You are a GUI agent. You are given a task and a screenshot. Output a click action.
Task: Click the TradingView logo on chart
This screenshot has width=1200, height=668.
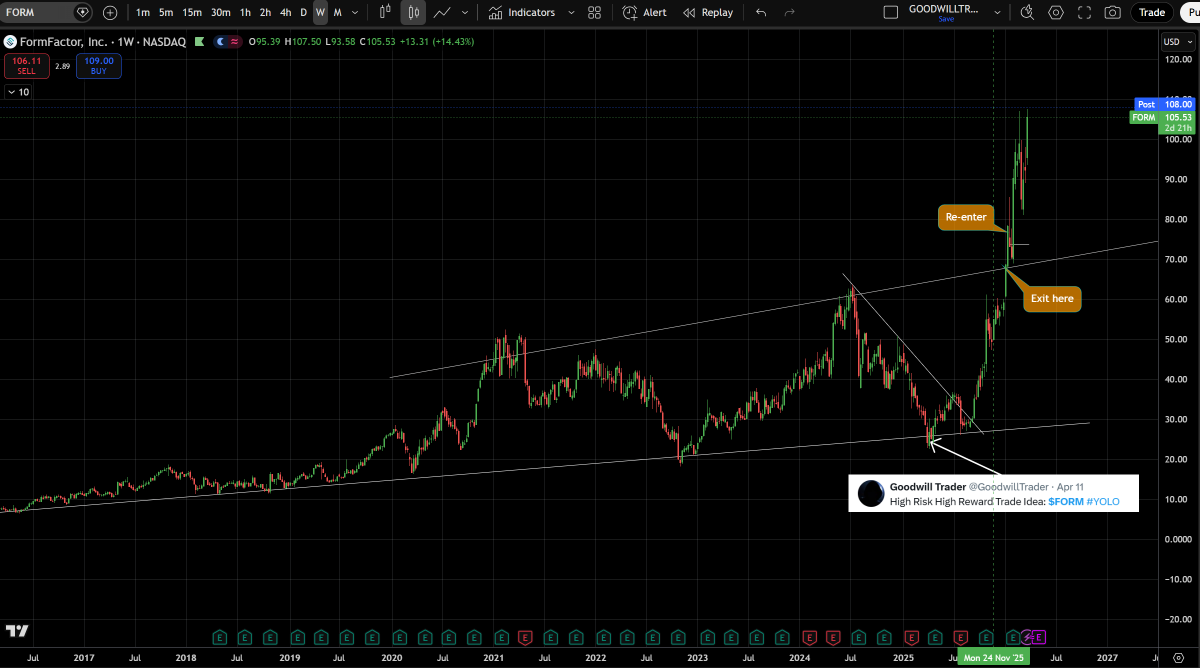[17, 631]
